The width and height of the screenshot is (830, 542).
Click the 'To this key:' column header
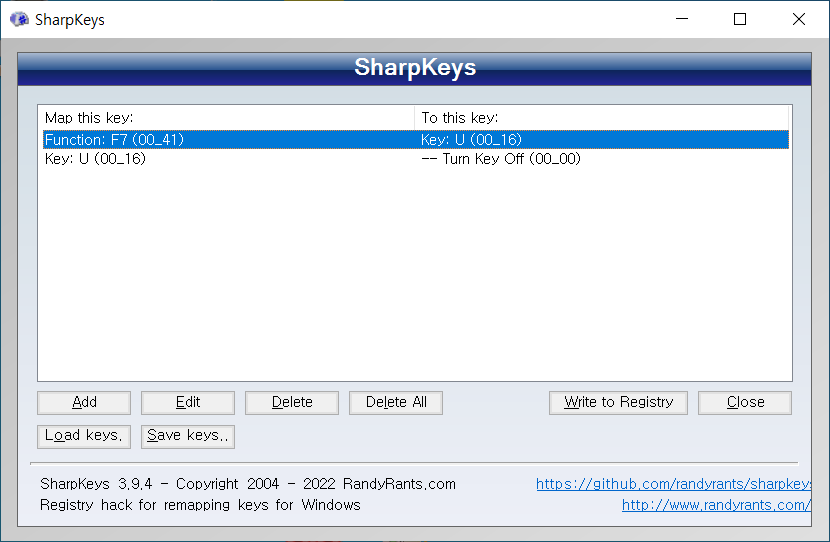(602, 118)
